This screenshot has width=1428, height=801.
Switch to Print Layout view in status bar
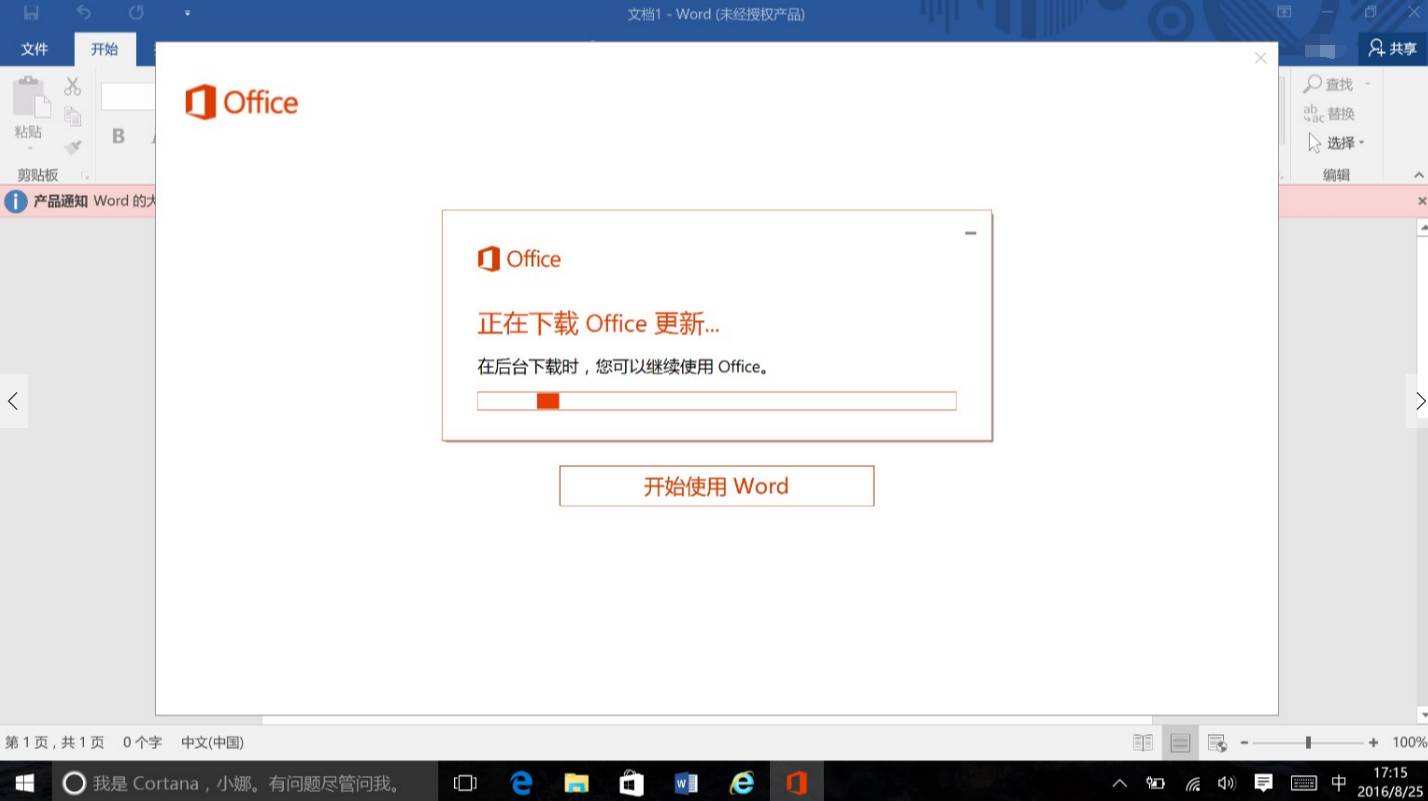pos(1178,742)
